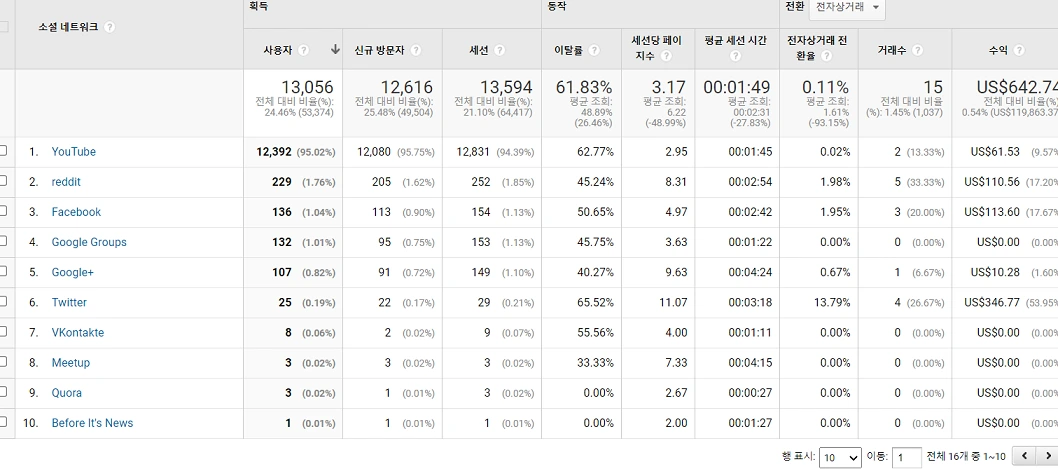Image resolution: width=1058 pixels, height=469 pixels.
Task: Tick the Twitter row checkbox
Action: [3, 301]
